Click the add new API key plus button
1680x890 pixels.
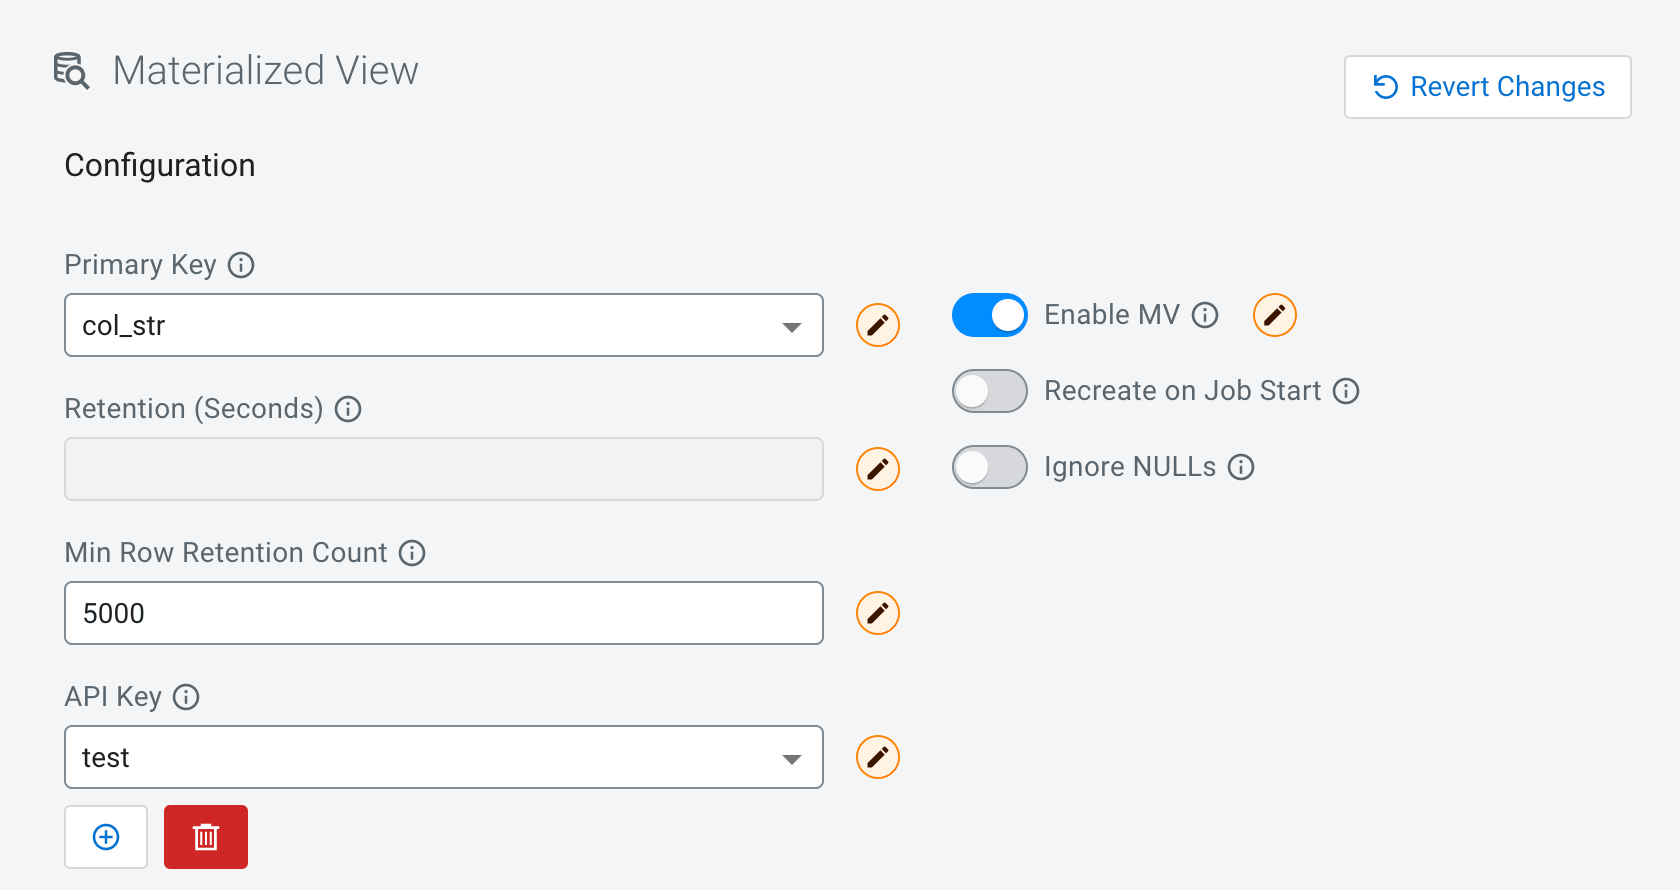pos(105,837)
